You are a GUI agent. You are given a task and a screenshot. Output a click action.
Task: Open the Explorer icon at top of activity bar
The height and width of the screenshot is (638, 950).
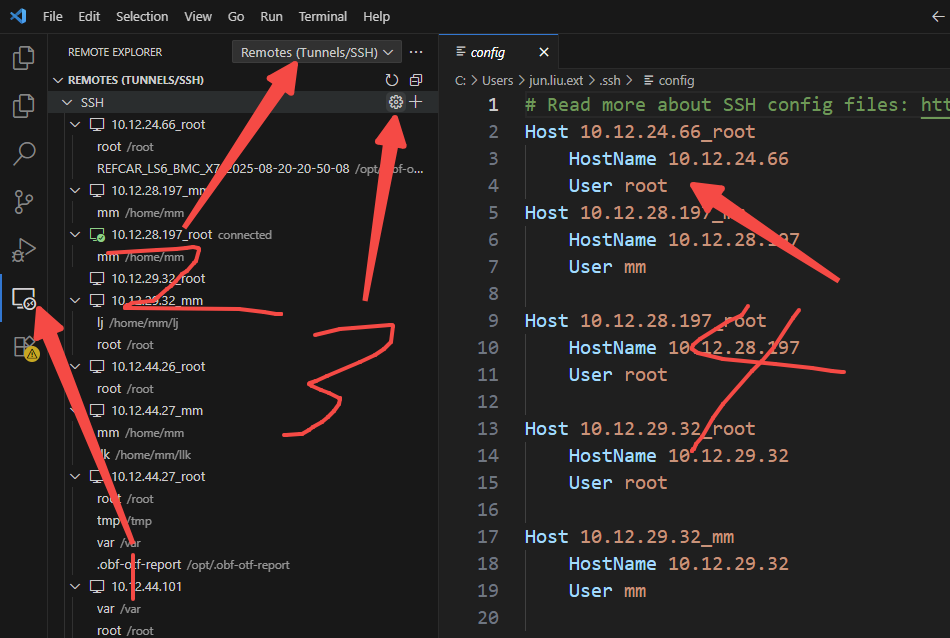pyautogui.click(x=22, y=58)
